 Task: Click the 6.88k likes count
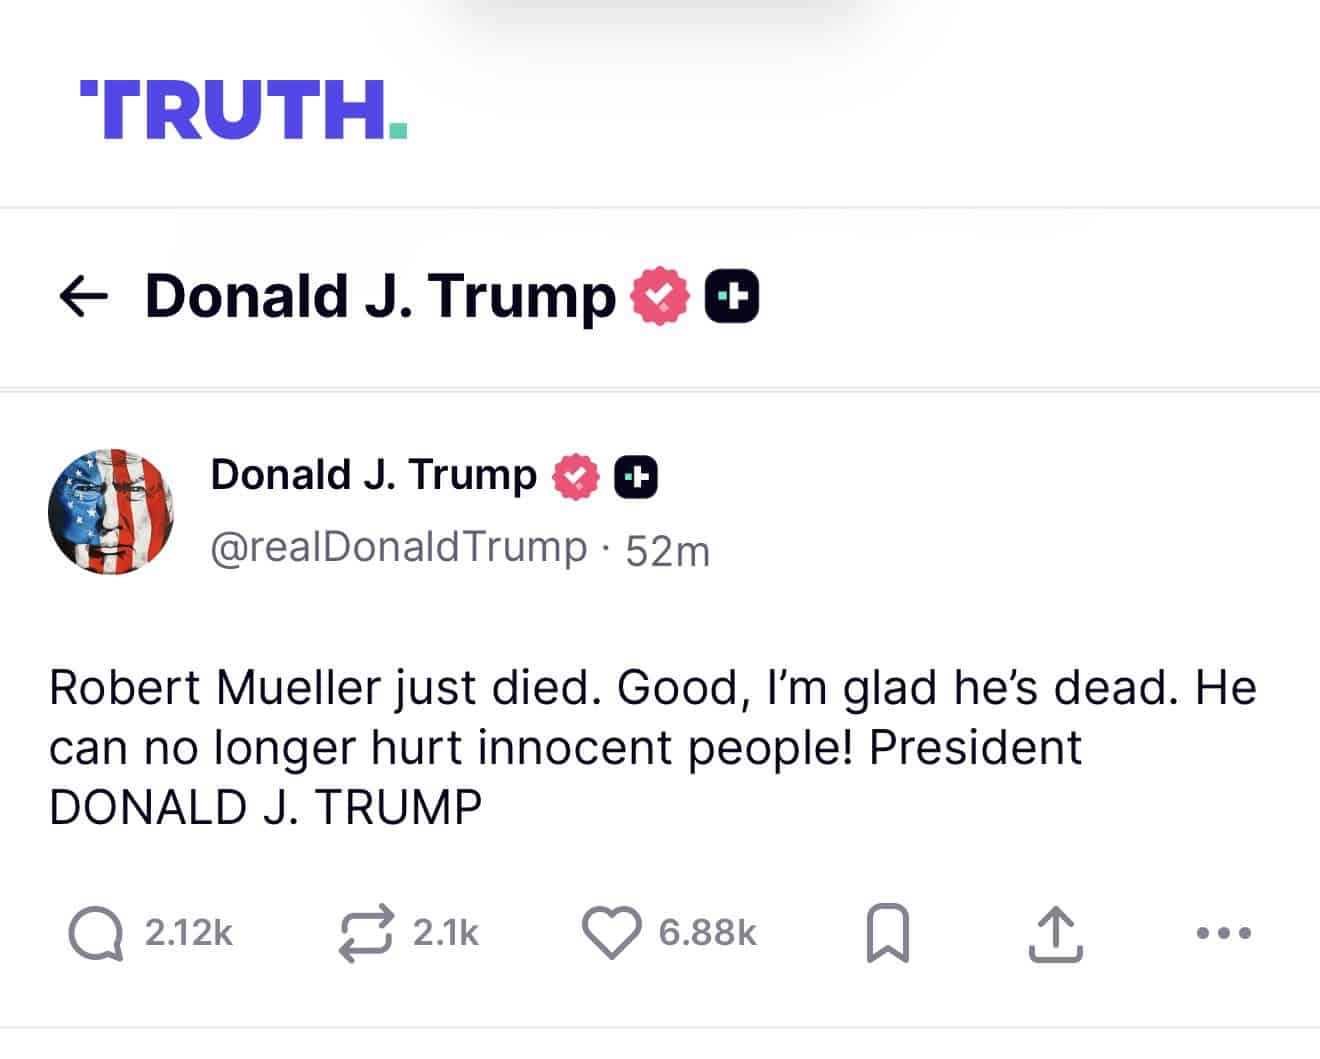click(707, 933)
